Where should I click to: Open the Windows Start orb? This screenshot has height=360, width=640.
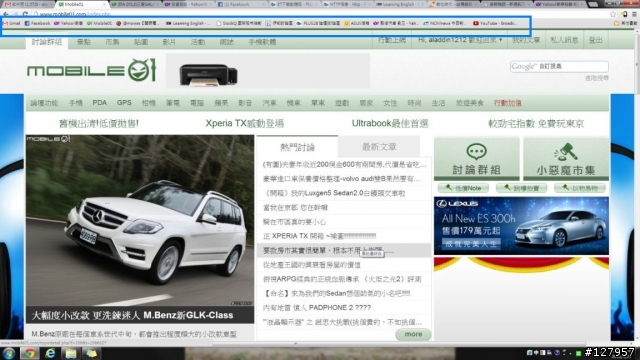click(9, 353)
